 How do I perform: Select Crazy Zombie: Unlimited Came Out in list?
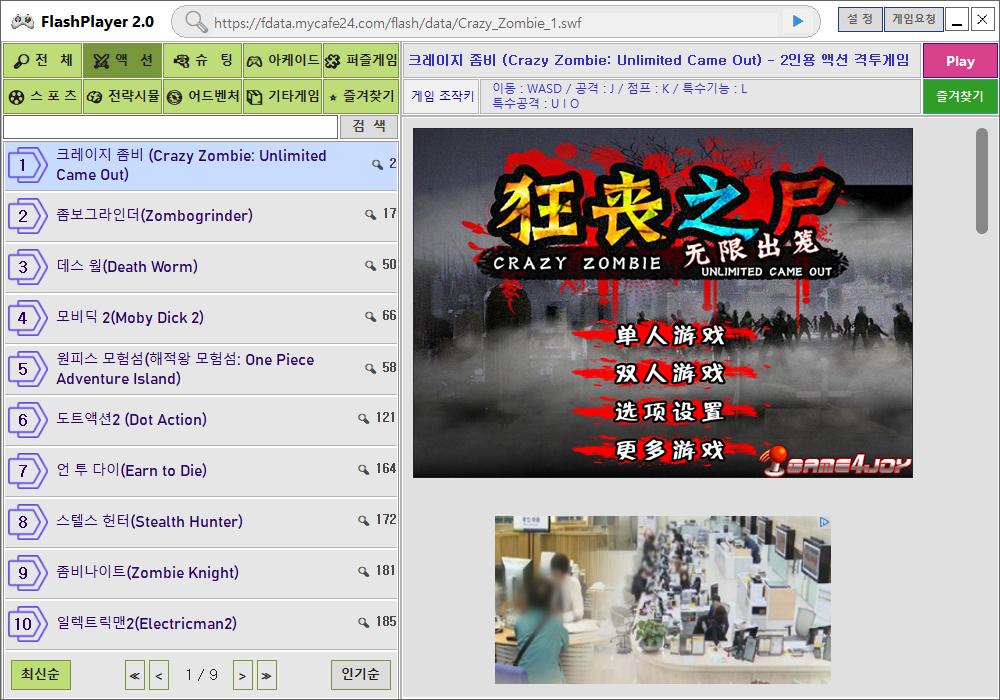point(201,166)
